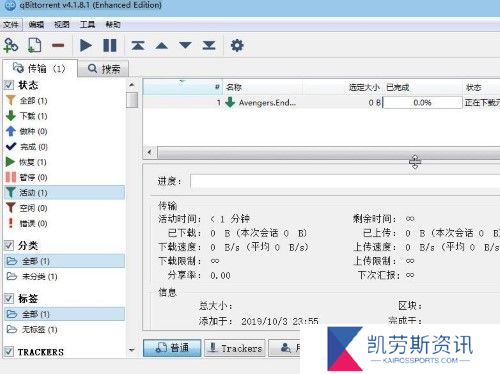Open the 文件 menu
This screenshot has height=374, width=500.
click(x=11, y=25)
